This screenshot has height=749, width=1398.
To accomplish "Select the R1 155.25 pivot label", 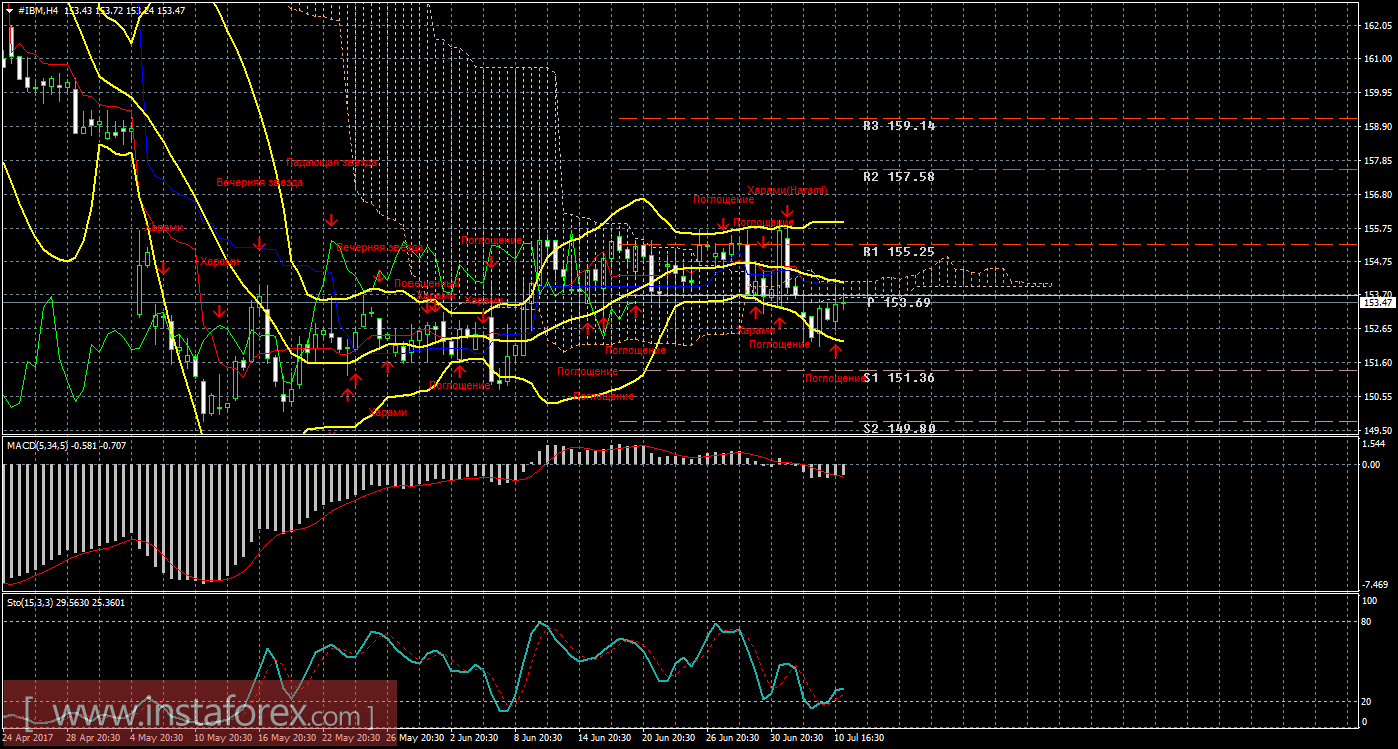I will point(899,252).
